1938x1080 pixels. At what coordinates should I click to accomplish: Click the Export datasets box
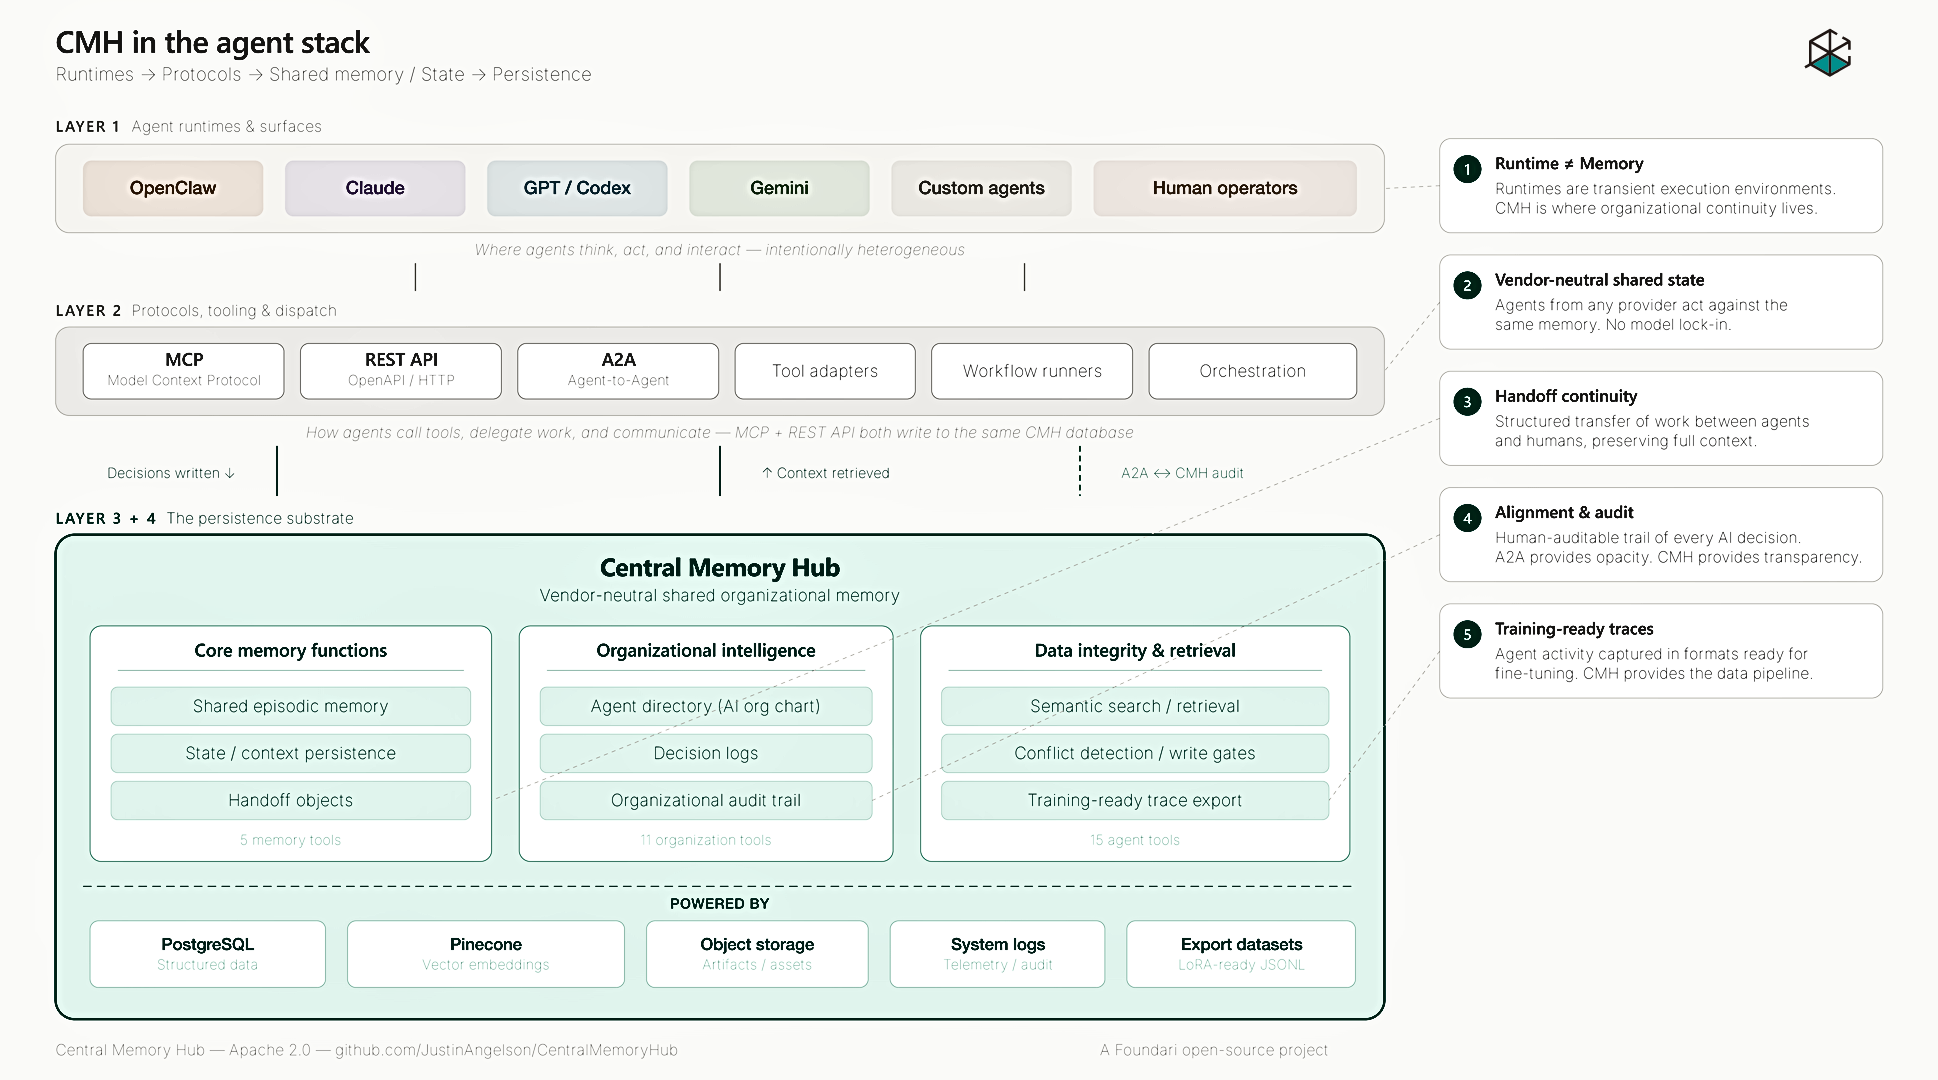coord(1241,954)
